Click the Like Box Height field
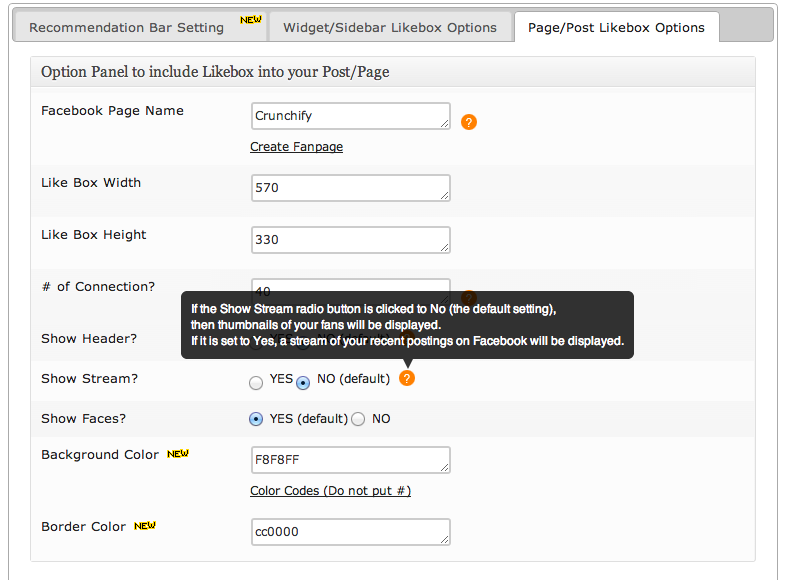 (350, 240)
